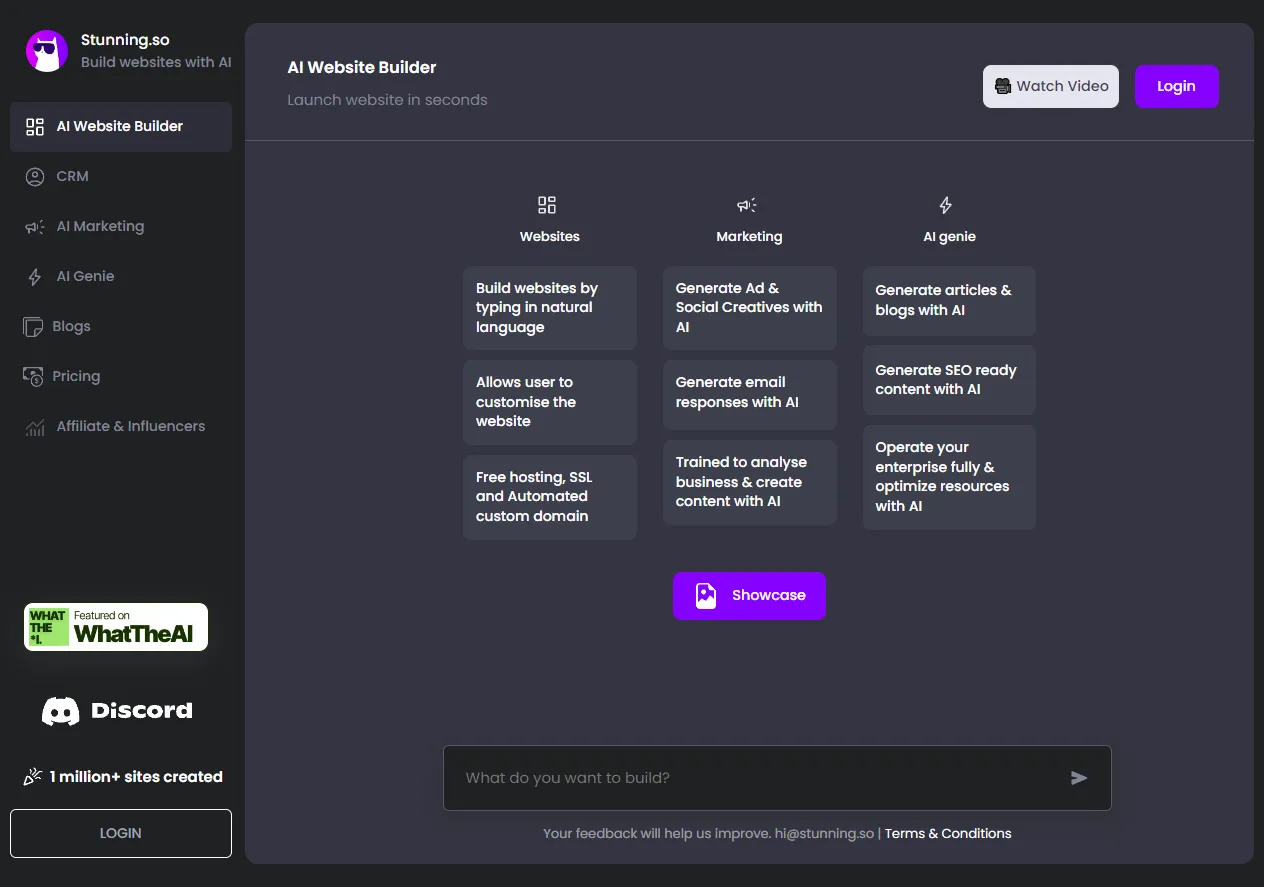Focus the 'What do you want to build?' input
Image resolution: width=1264 pixels, height=887 pixels.
[777, 778]
